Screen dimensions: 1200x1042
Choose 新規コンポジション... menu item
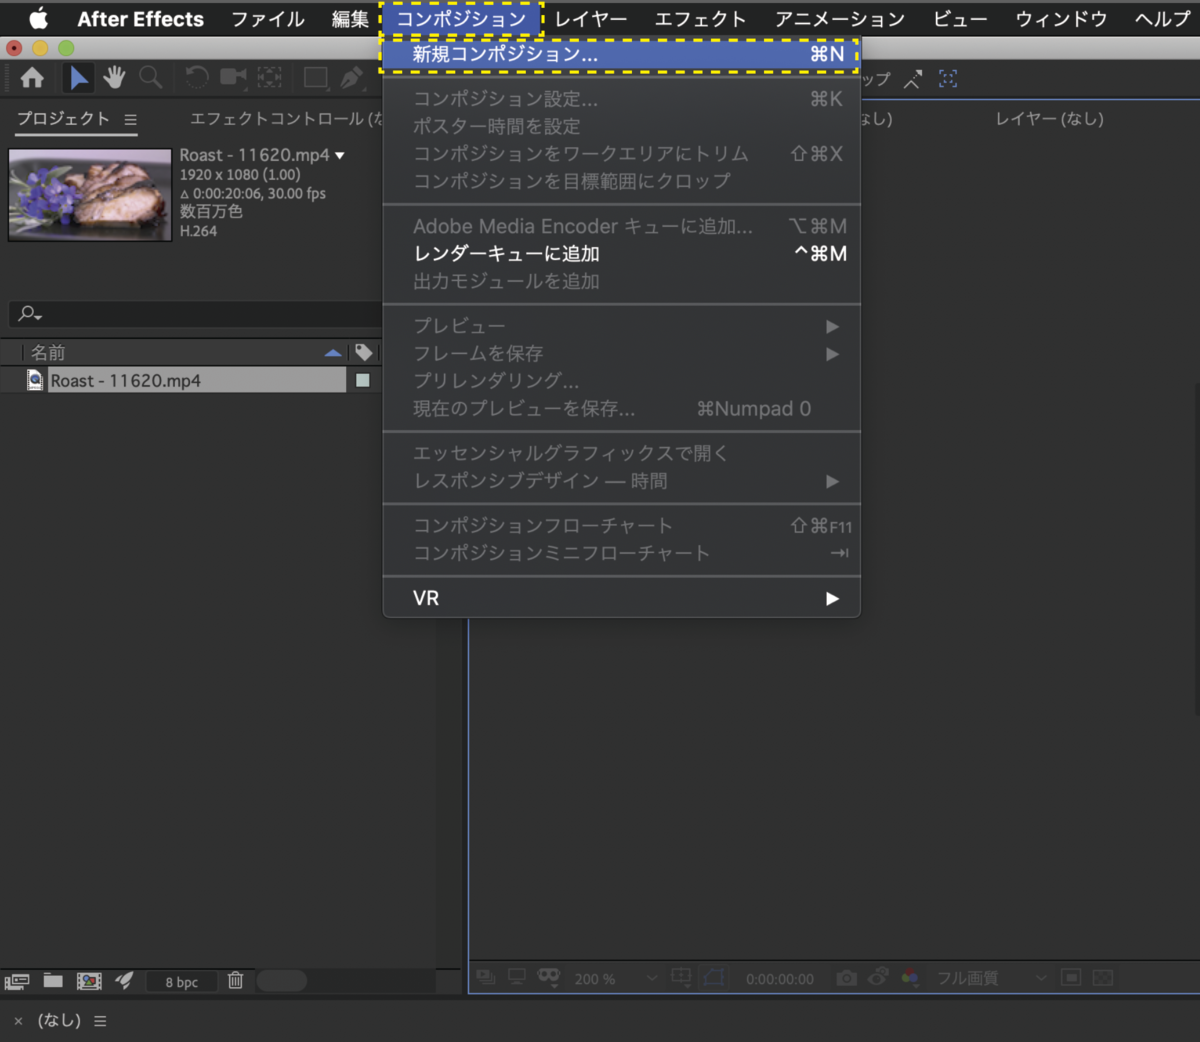[x=621, y=55]
